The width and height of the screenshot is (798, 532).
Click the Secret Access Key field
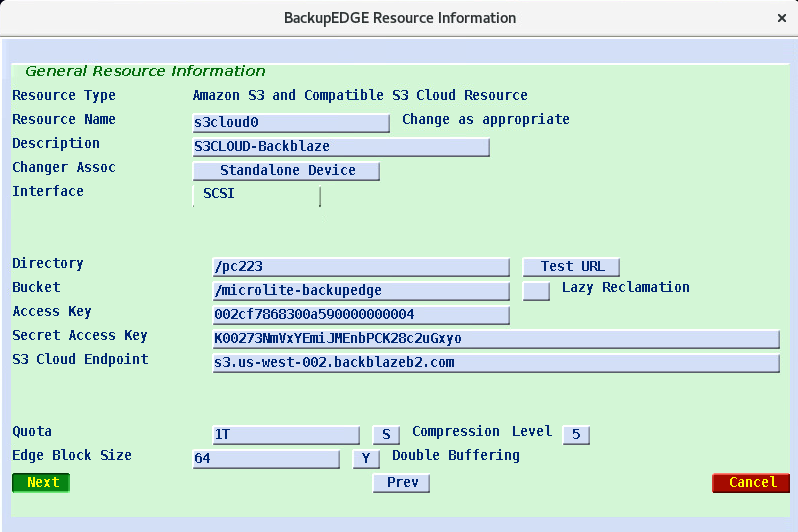coord(496,339)
